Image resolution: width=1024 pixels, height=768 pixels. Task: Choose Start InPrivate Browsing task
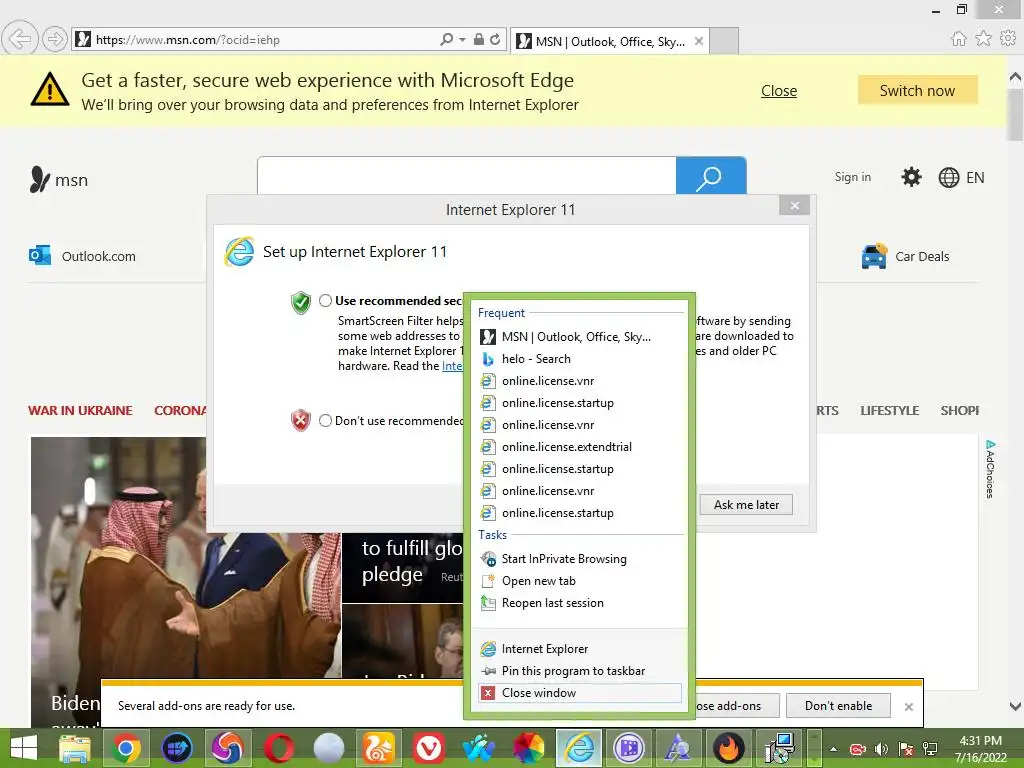581,559
